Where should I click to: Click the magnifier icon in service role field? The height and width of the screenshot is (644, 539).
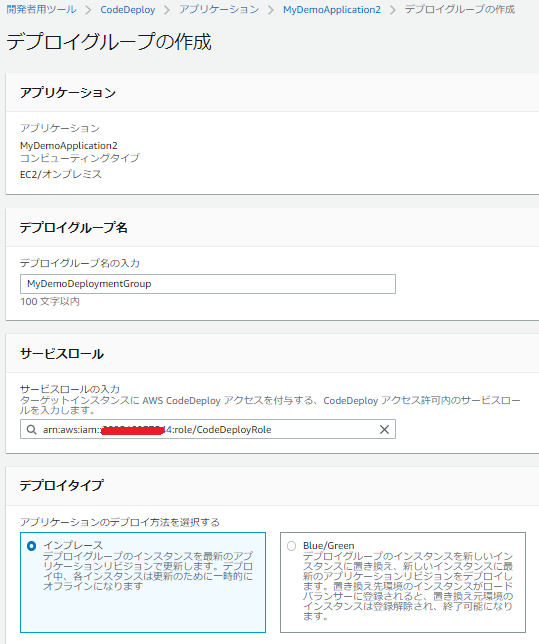click(x=32, y=430)
